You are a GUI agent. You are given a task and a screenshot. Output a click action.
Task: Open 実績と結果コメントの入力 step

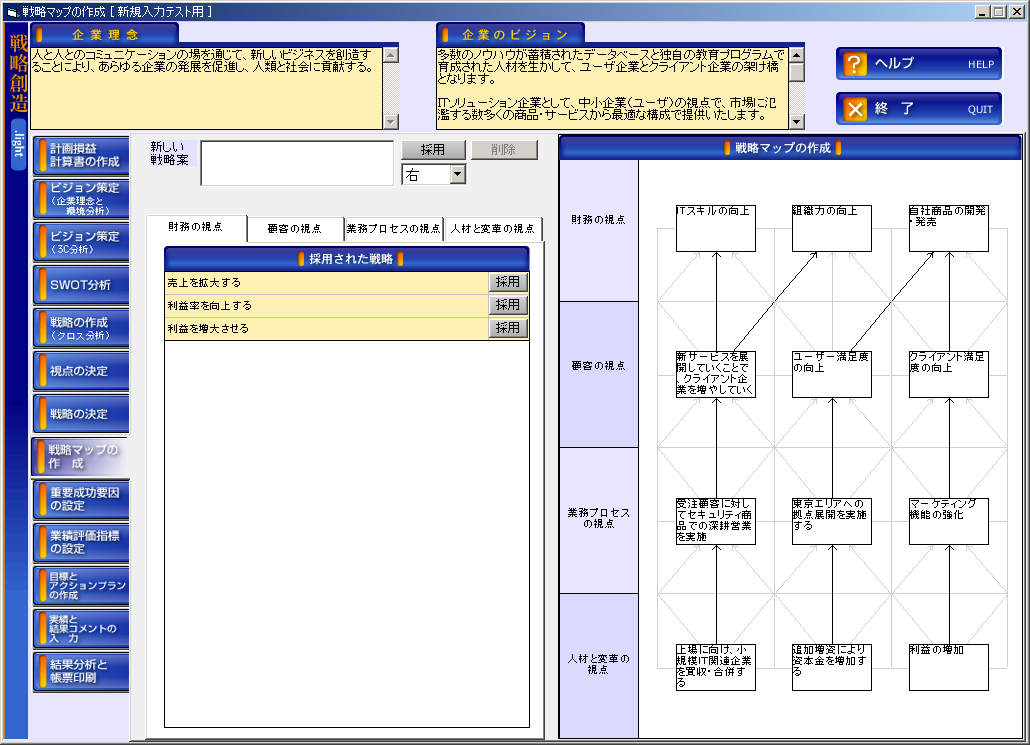coord(81,629)
